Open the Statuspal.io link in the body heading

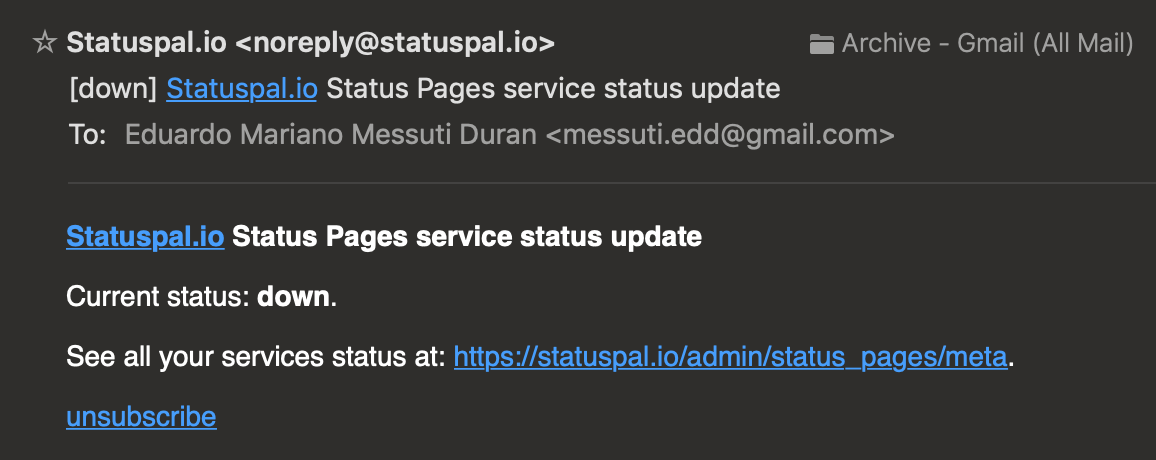[x=145, y=237]
